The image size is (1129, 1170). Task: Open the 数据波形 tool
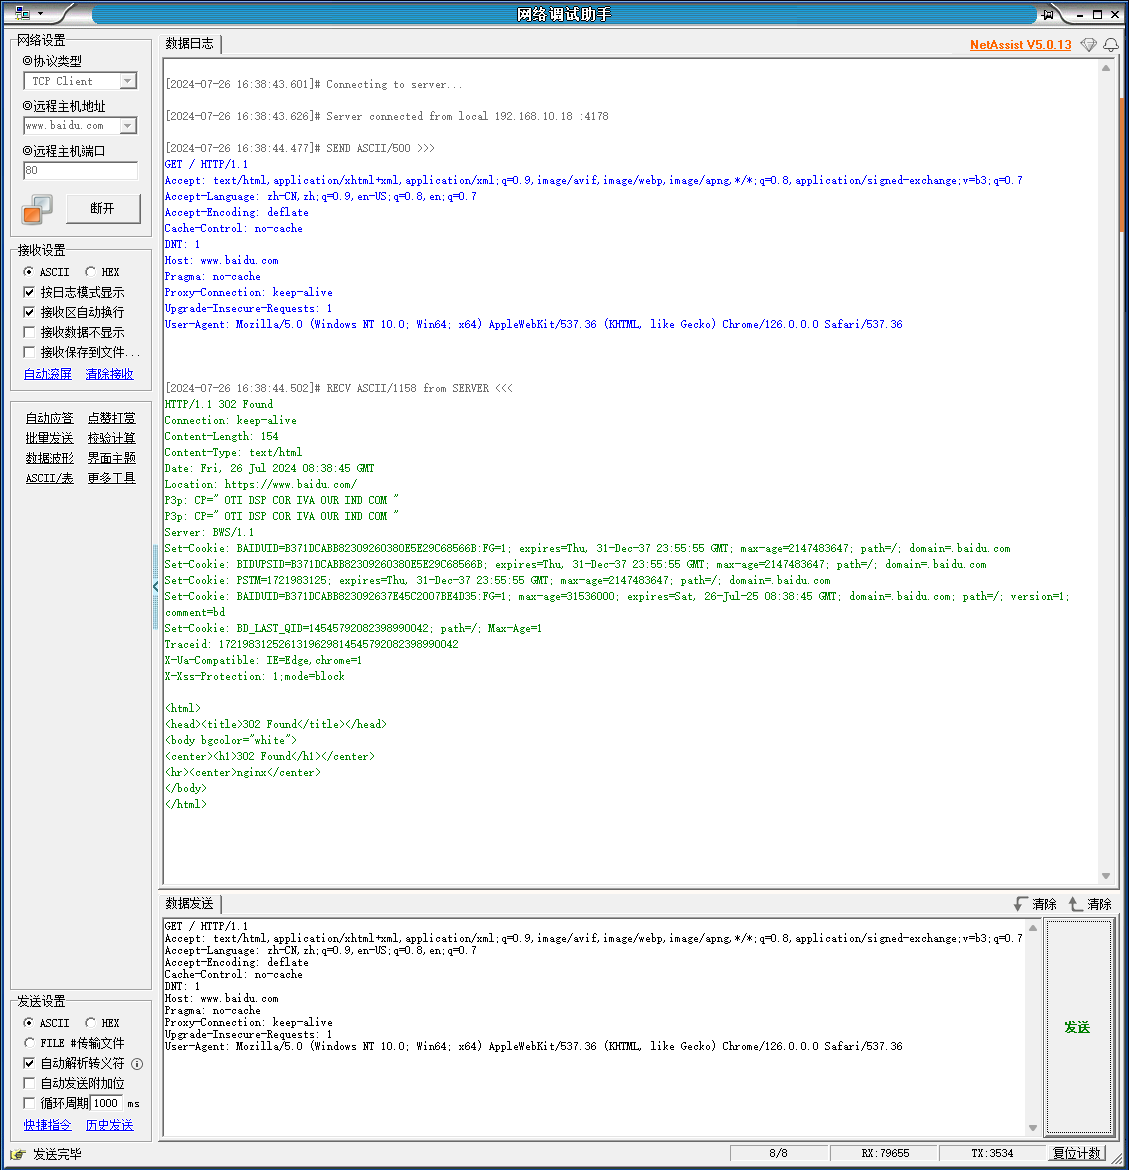49,458
